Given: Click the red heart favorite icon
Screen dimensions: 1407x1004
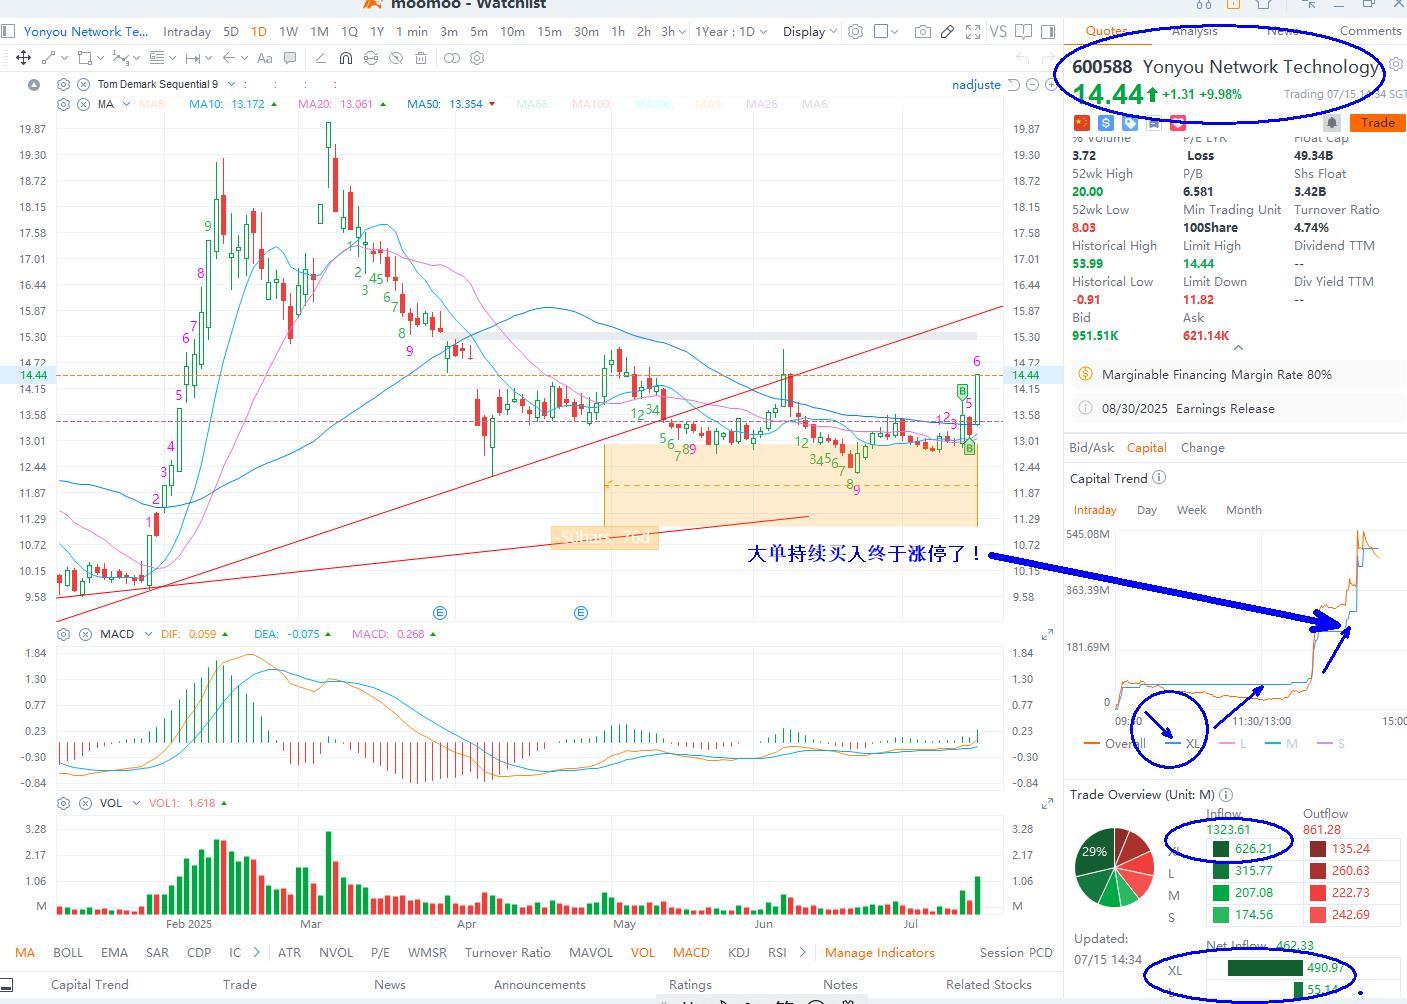Looking at the screenshot, I should click(1178, 123).
